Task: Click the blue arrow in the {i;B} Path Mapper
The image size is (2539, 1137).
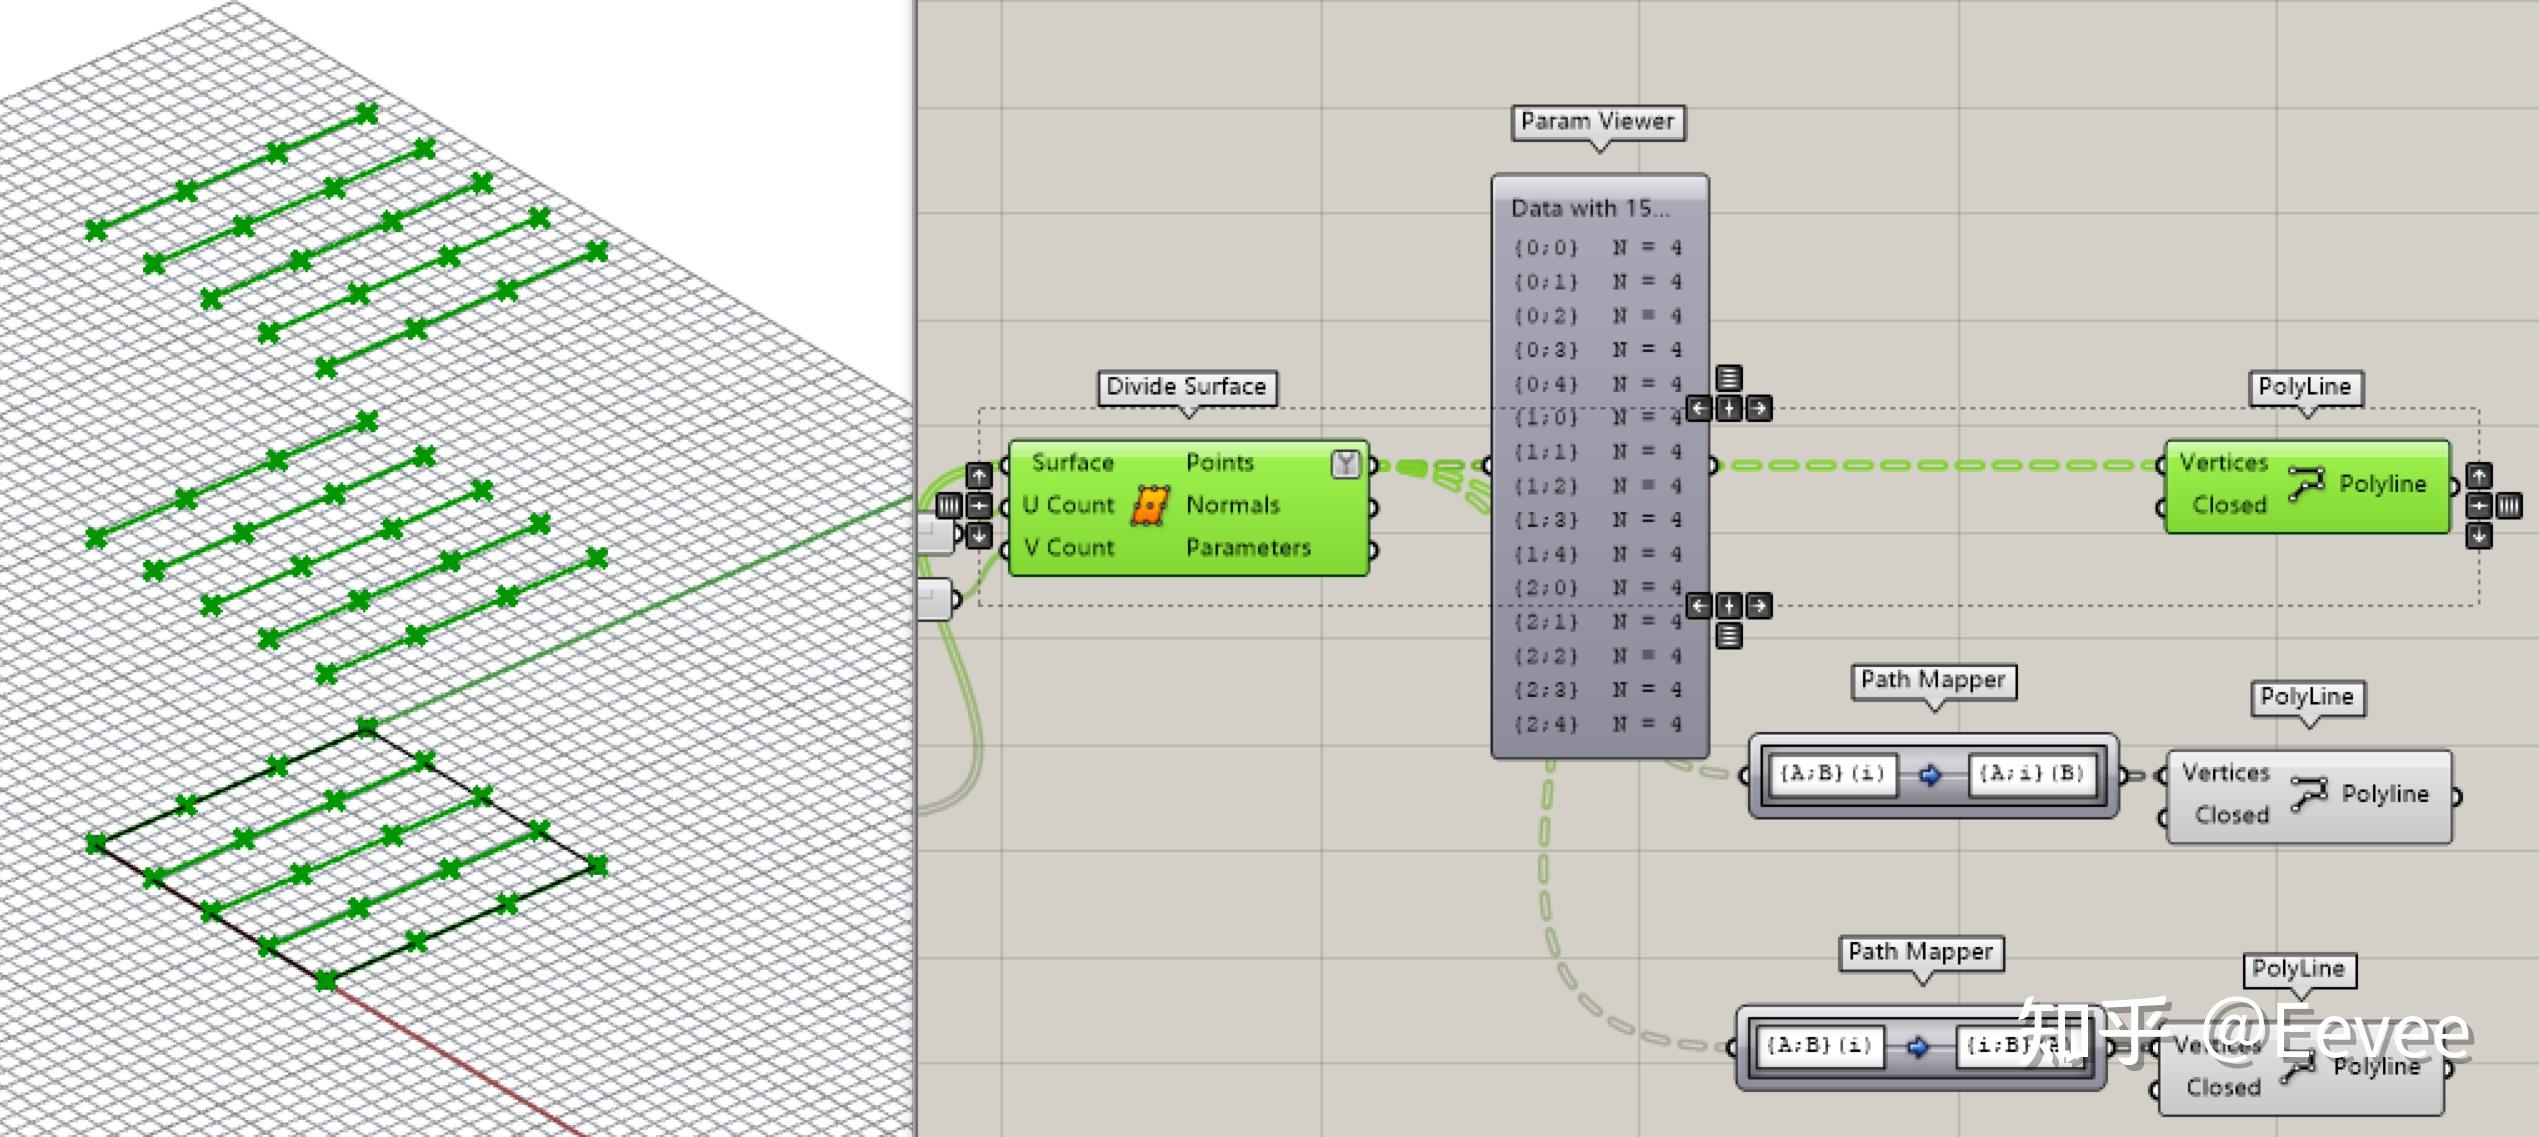Action: point(1918,1047)
